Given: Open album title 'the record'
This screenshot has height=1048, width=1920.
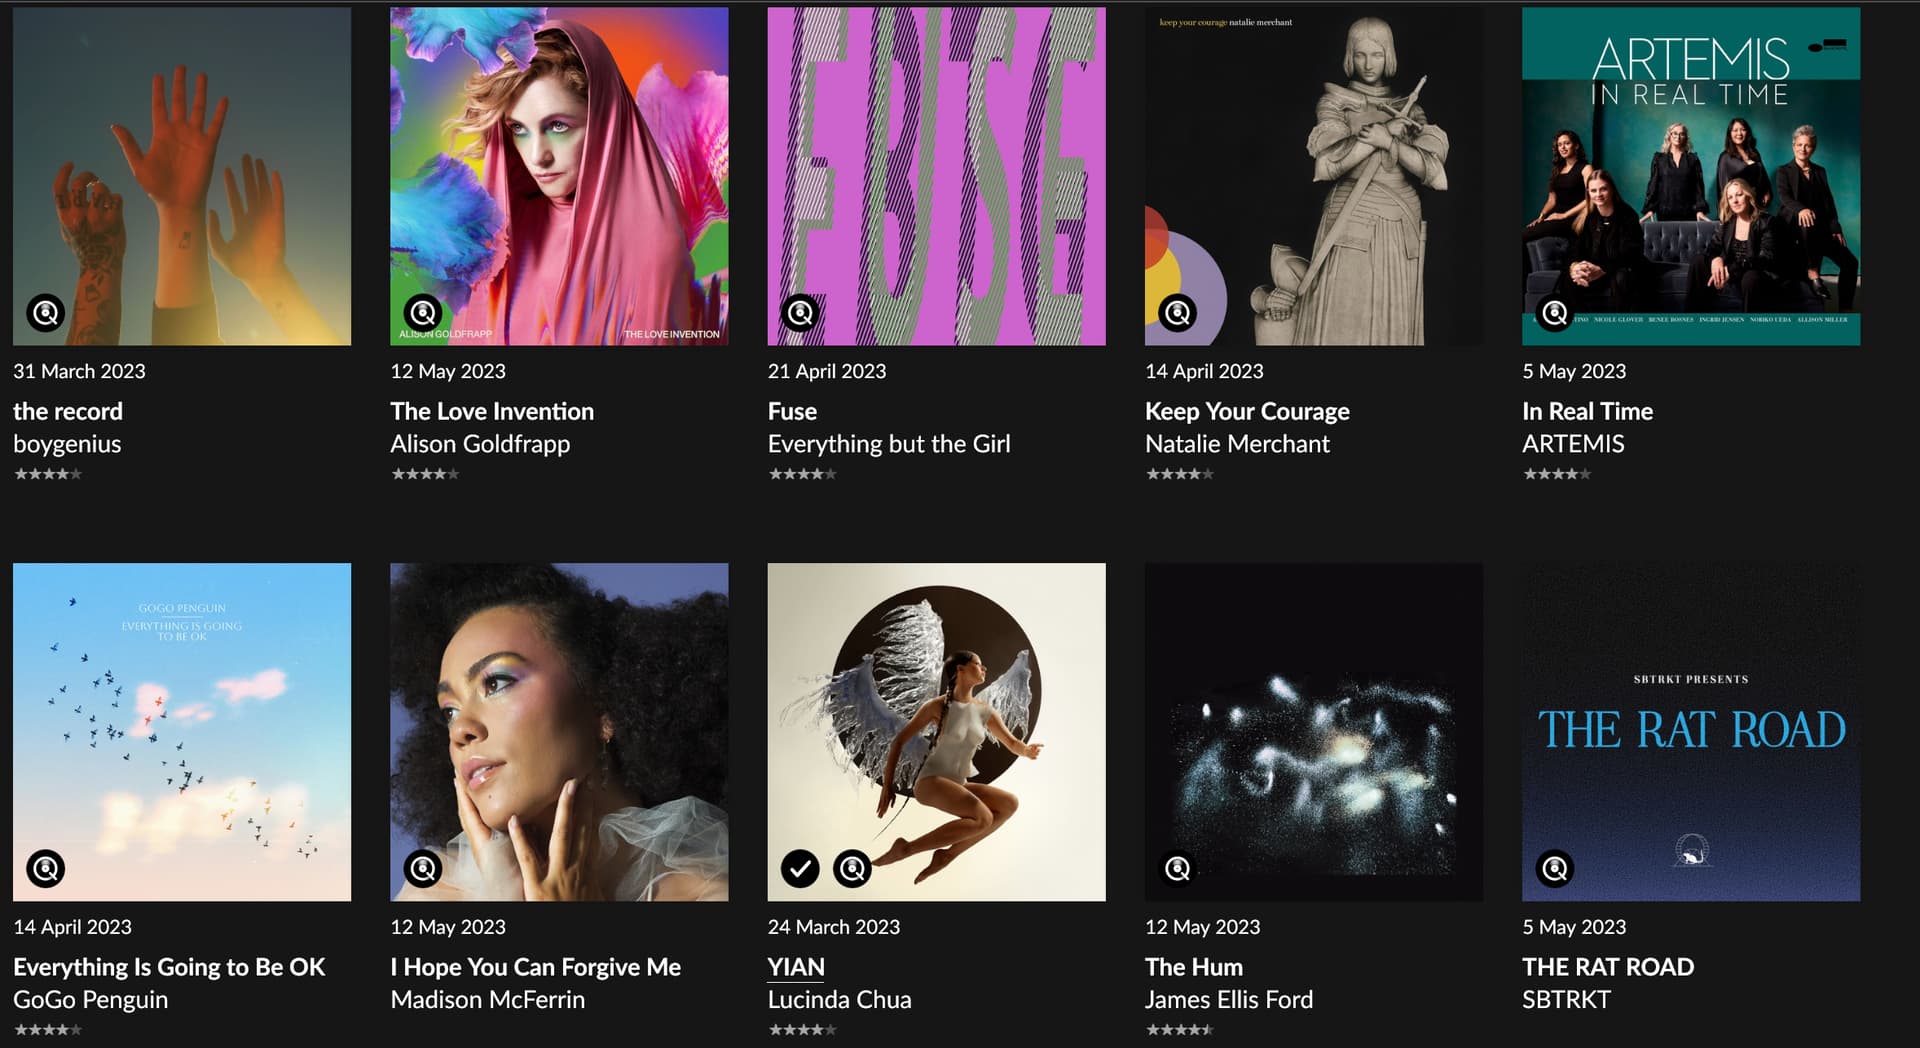Looking at the screenshot, I should (68, 411).
